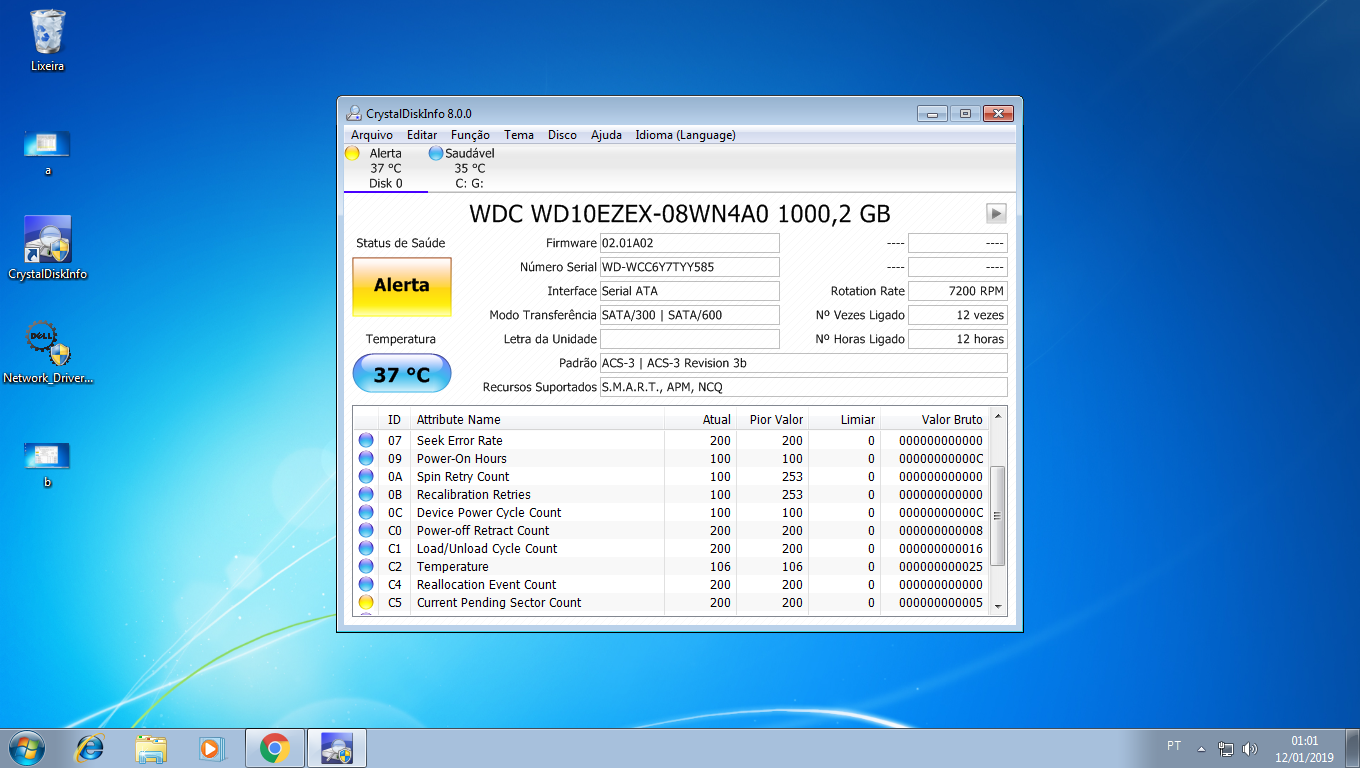1360x768 pixels.
Task: Click Nº Vezes Ligado value 12 vezes
Action: [957, 315]
